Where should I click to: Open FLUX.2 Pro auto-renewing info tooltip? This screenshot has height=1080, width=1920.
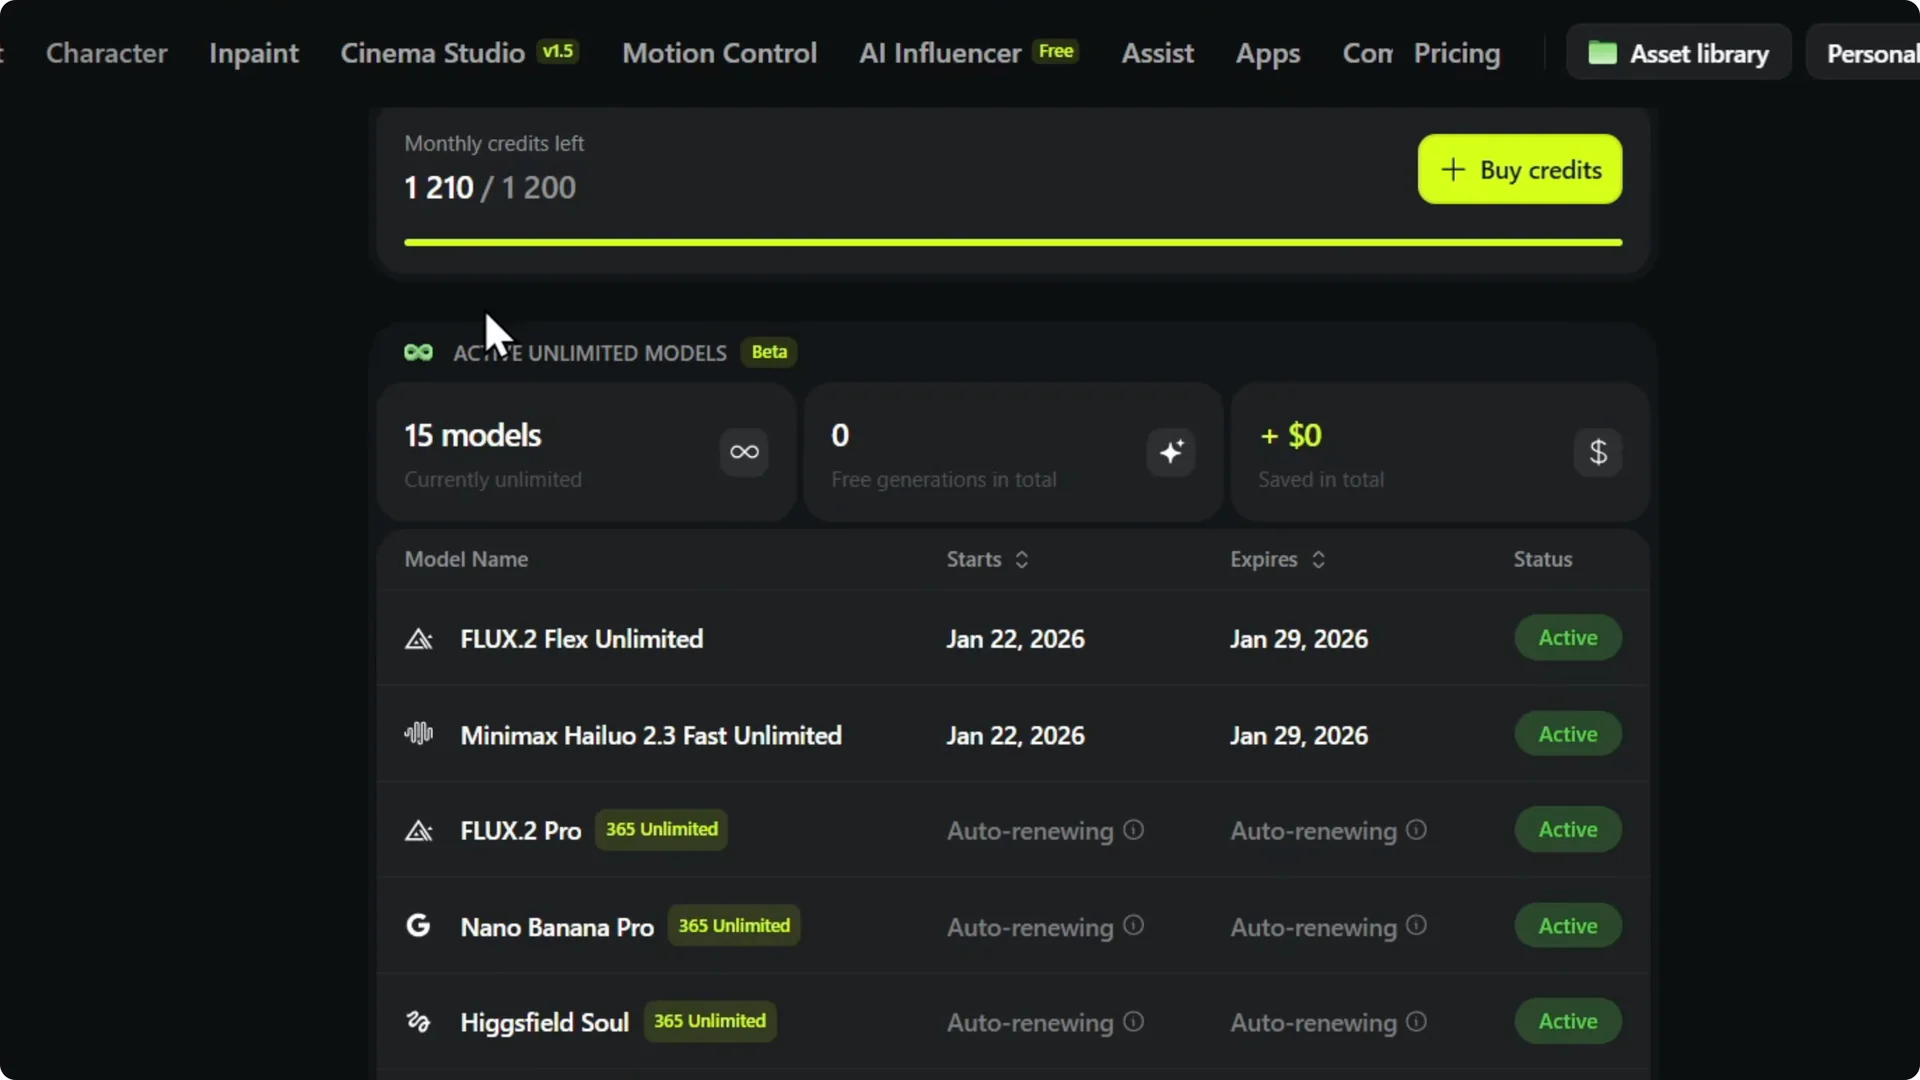point(1132,829)
